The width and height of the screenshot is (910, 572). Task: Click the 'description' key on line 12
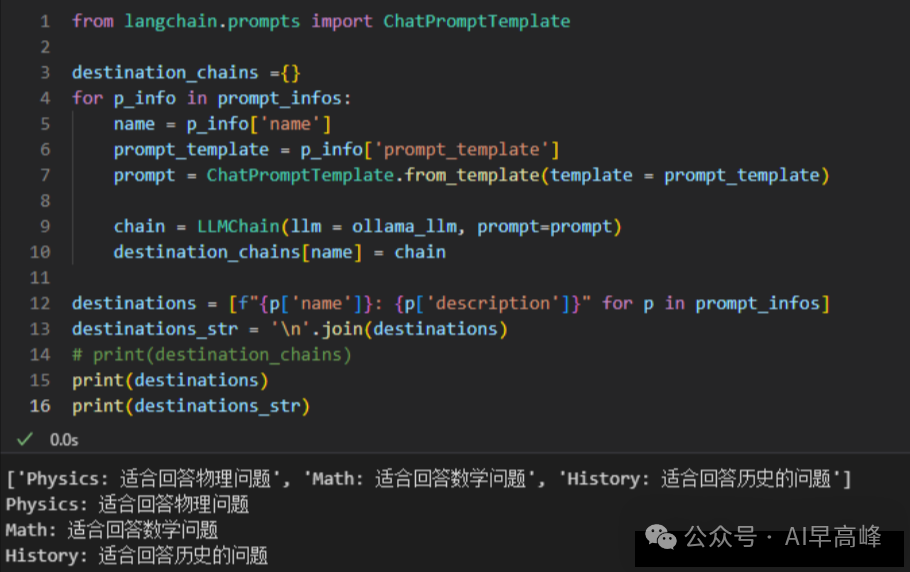[493, 303]
